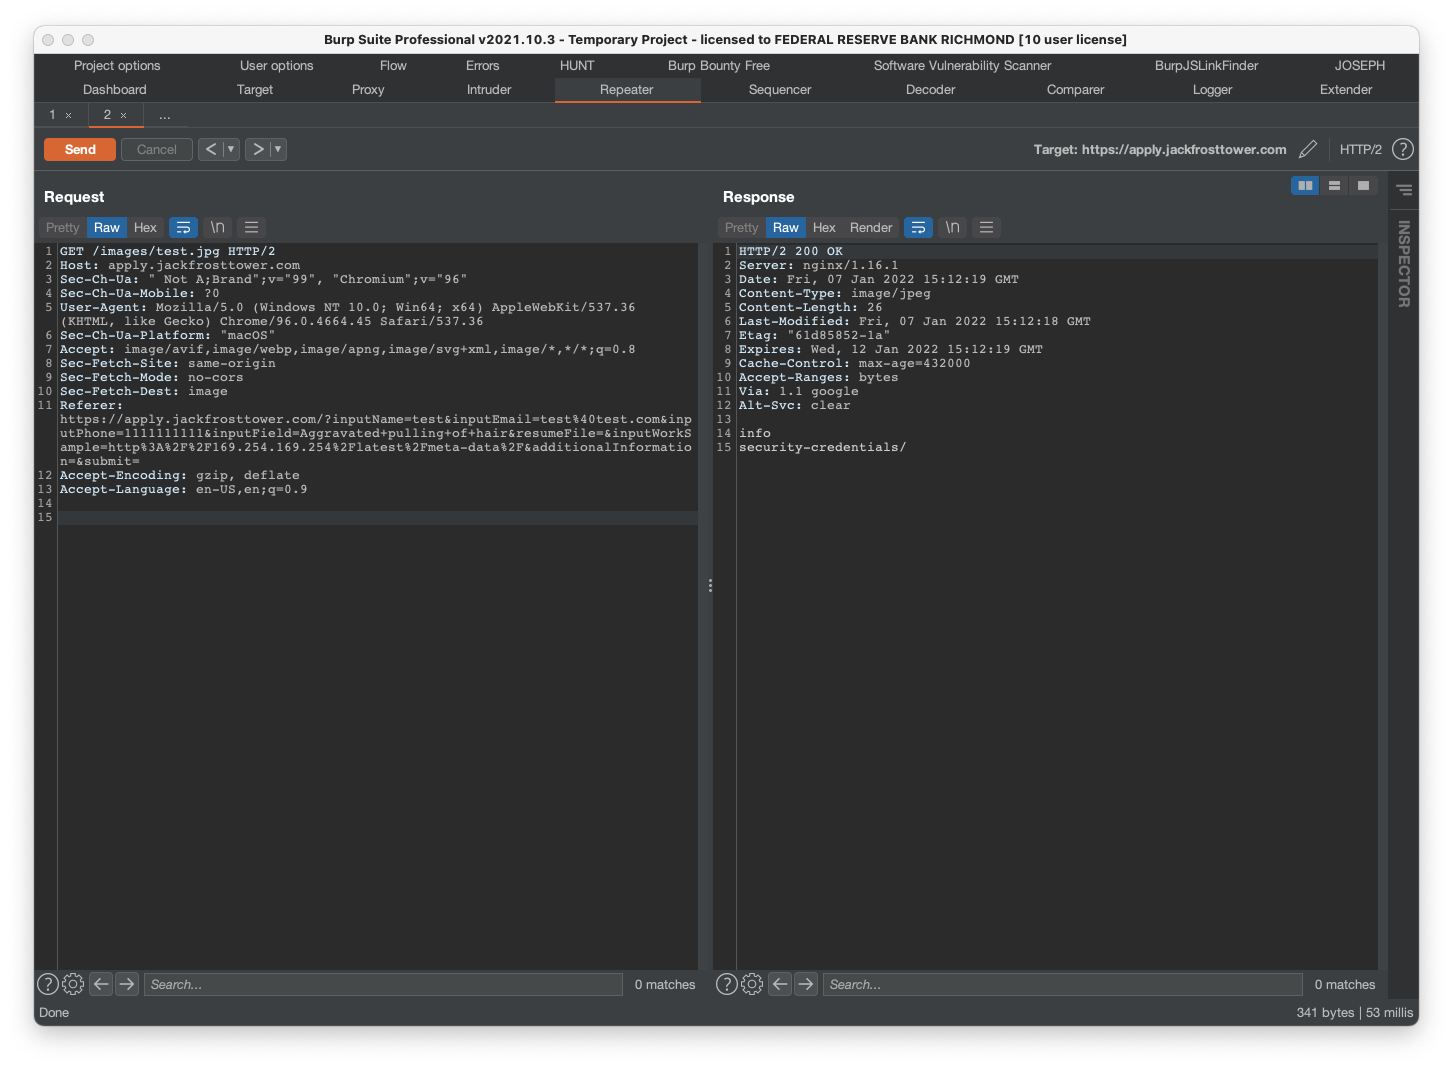Image resolution: width=1453 pixels, height=1068 pixels.
Task: Focus the Response search field
Action: tap(1063, 984)
